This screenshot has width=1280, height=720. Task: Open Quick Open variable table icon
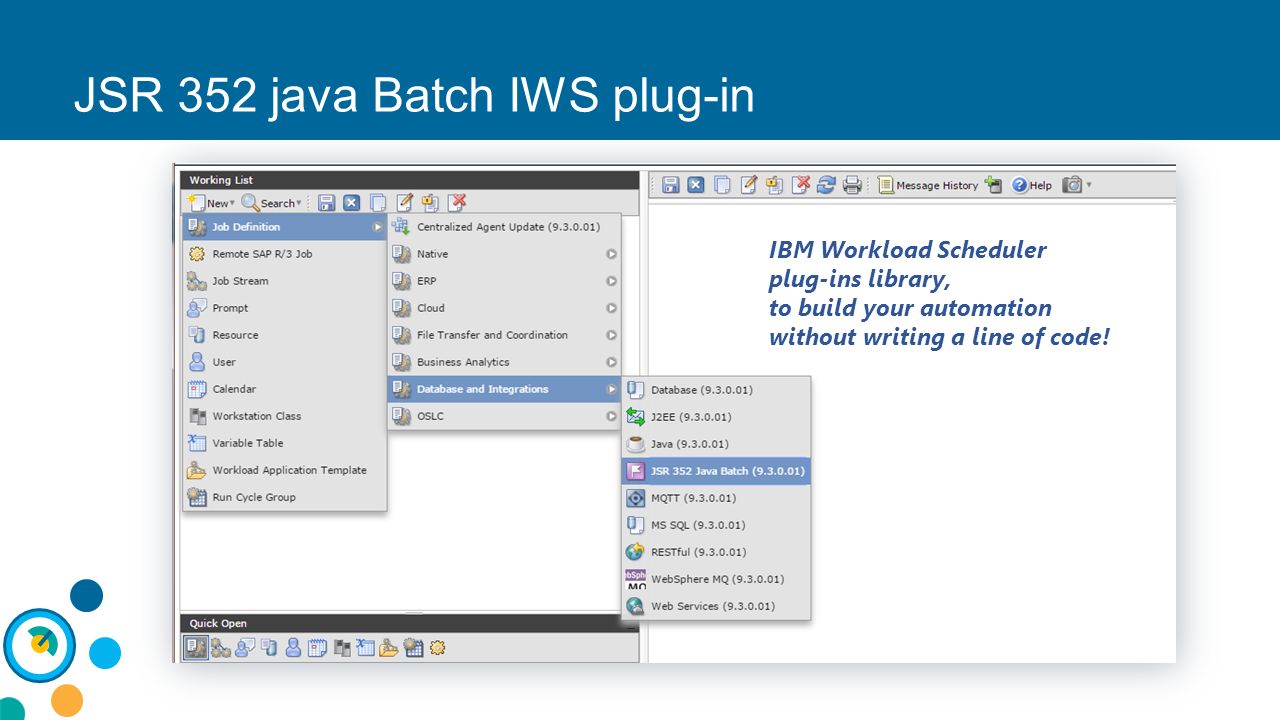tap(365, 648)
